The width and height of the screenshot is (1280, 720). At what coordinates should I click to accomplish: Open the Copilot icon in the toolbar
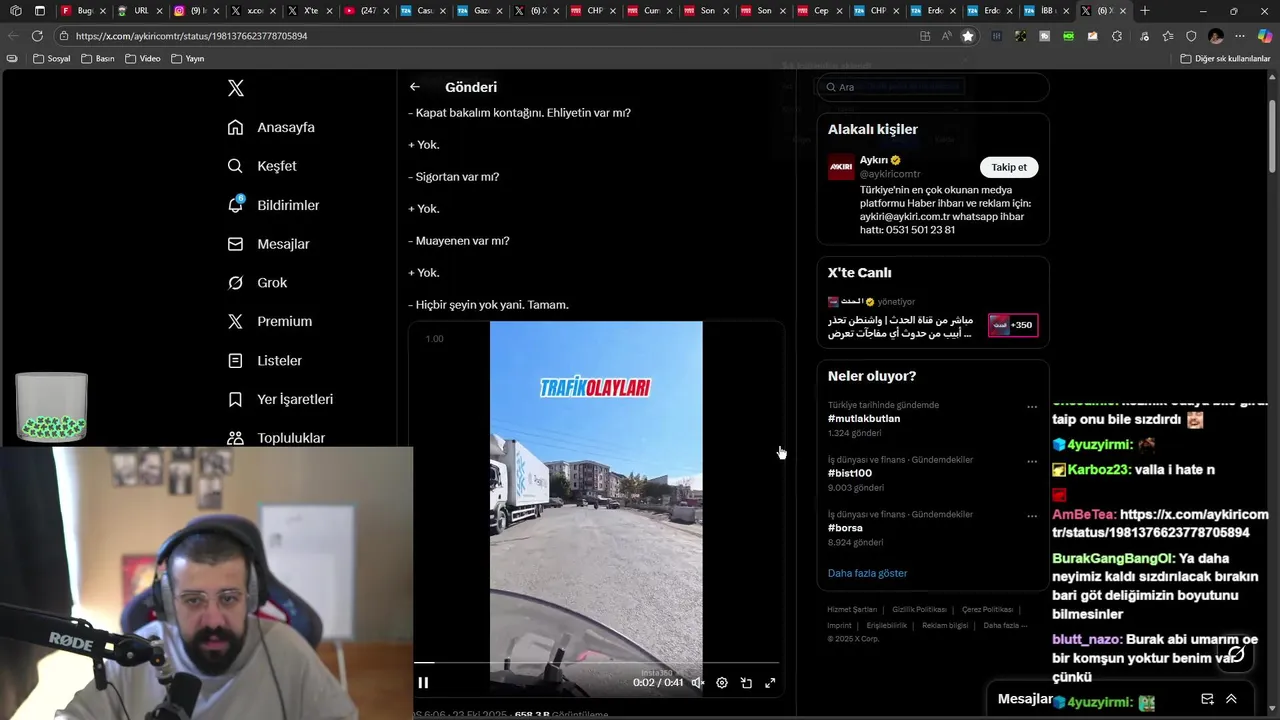pyautogui.click(x=1265, y=36)
